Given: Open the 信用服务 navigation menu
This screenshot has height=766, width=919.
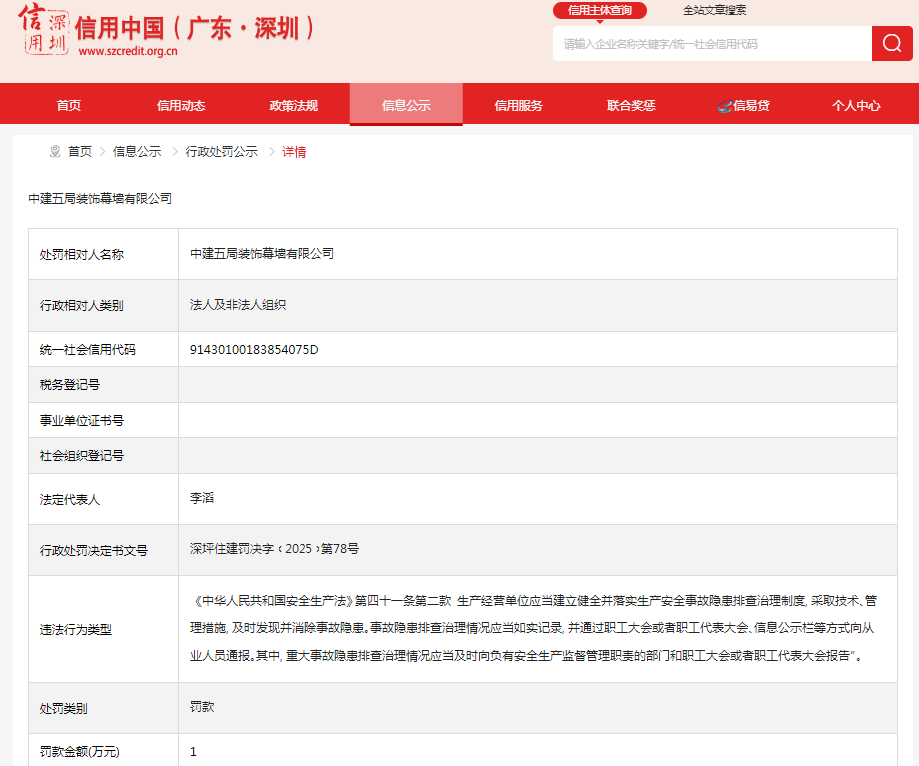Looking at the screenshot, I should [519, 105].
